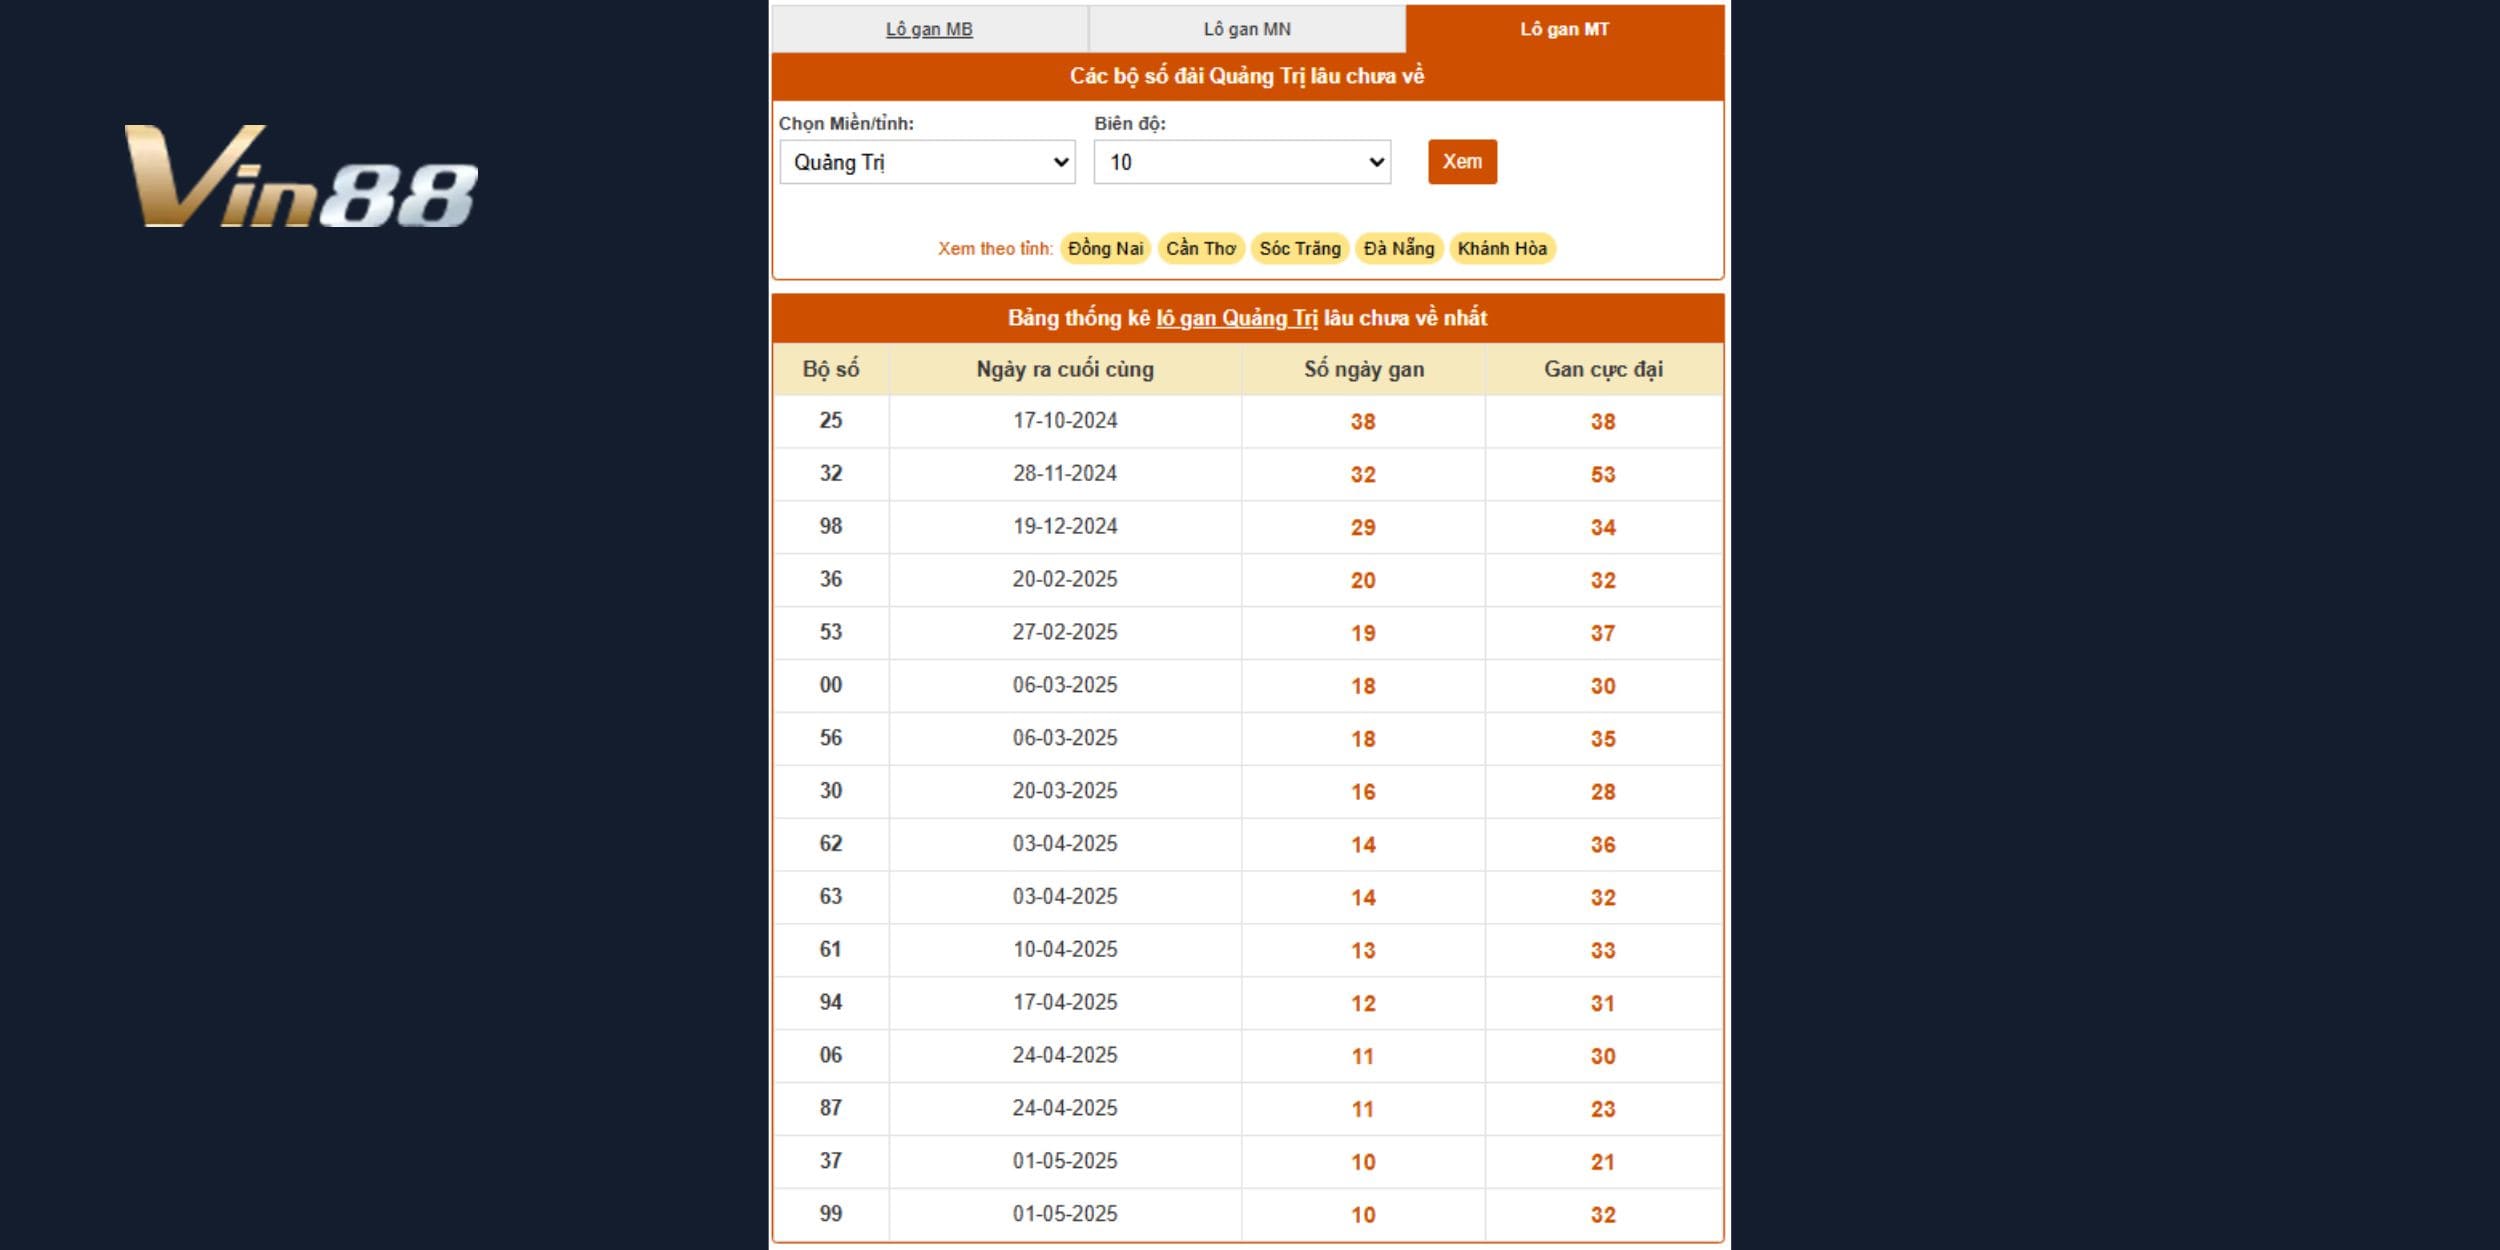Image resolution: width=2500 pixels, height=1250 pixels.
Task: Click bộ số 99 cell
Action: [831, 1215]
